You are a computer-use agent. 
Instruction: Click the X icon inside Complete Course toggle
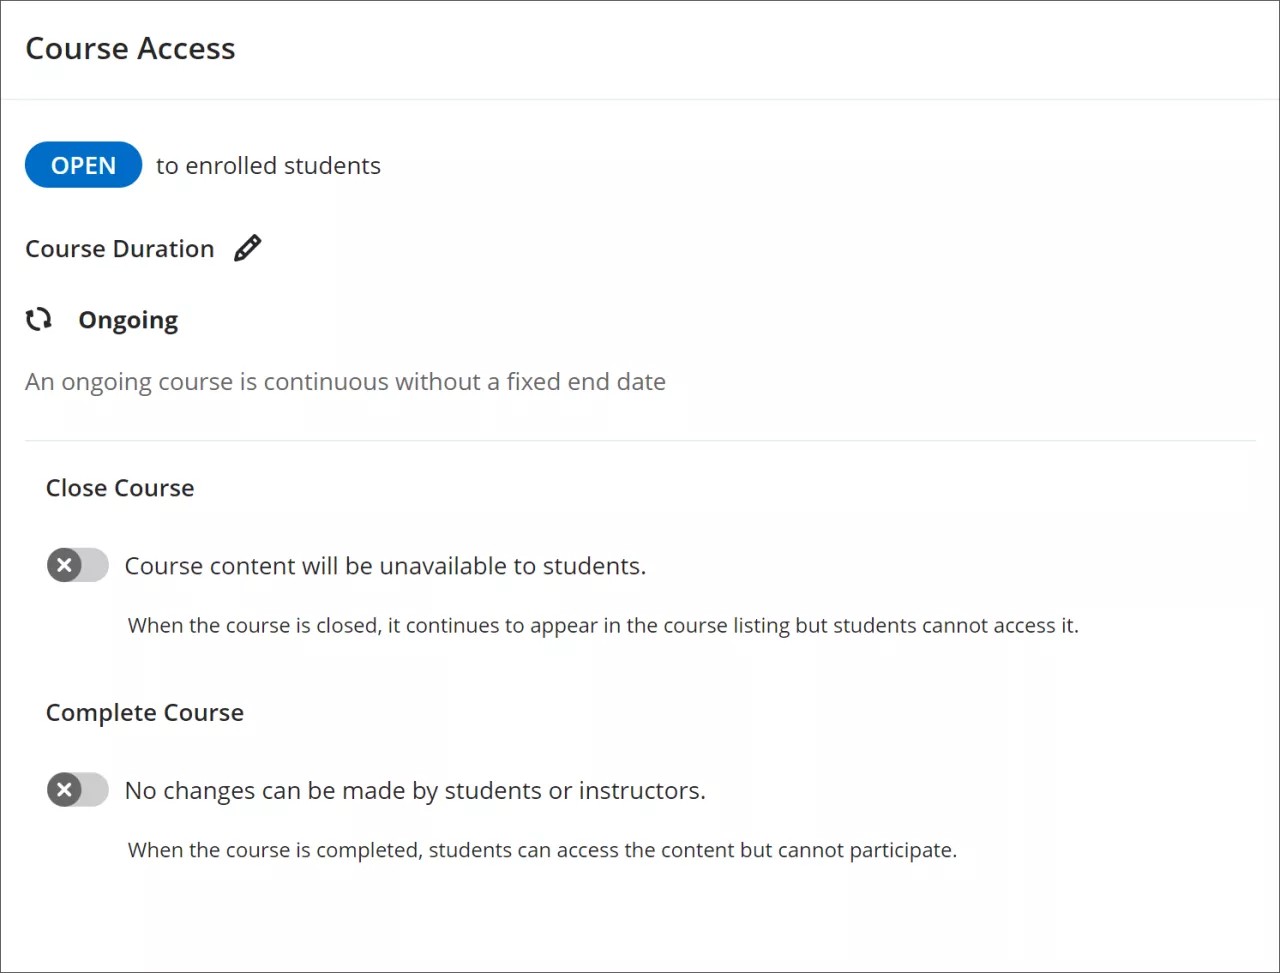pyautogui.click(x=63, y=790)
